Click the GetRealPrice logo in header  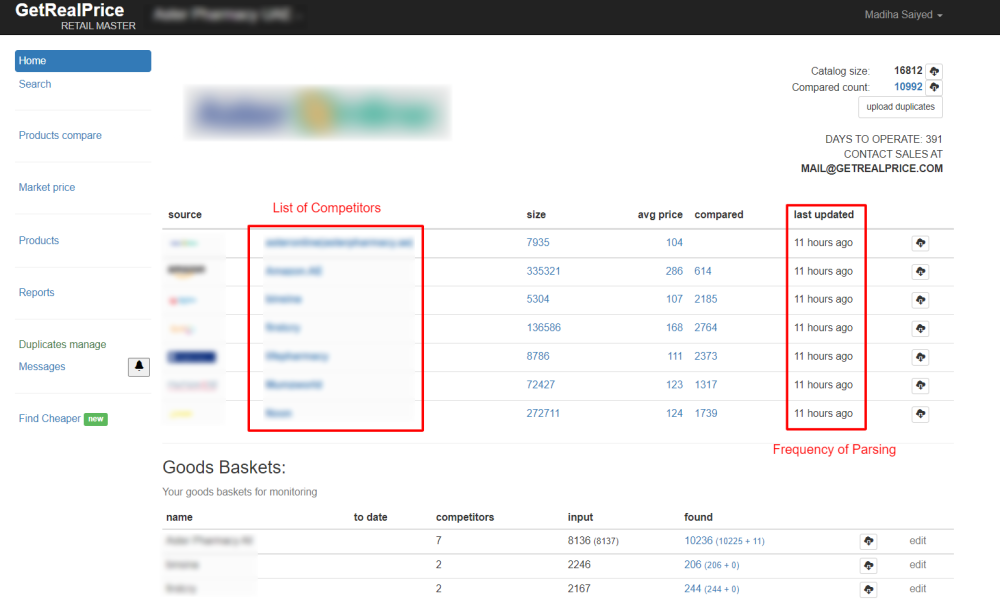(x=70, y=11)
